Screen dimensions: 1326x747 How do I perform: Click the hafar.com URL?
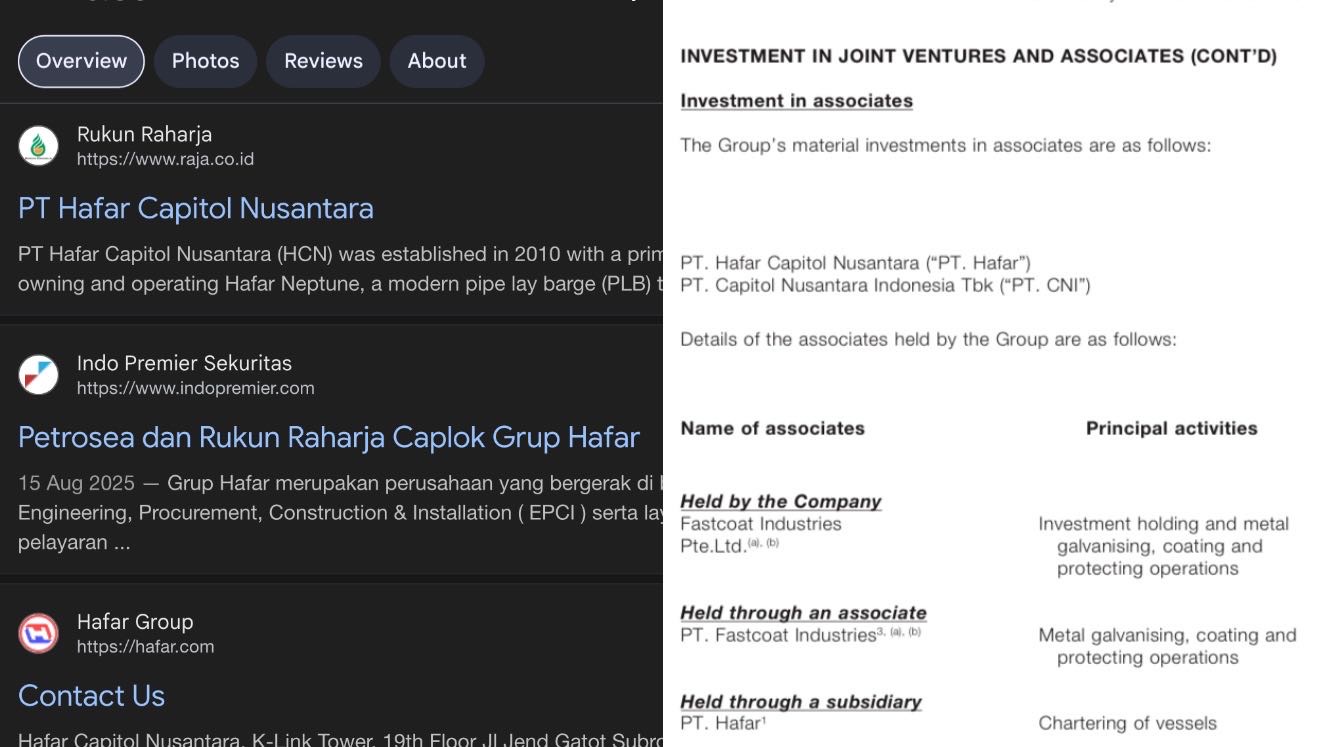click(145, 646)
